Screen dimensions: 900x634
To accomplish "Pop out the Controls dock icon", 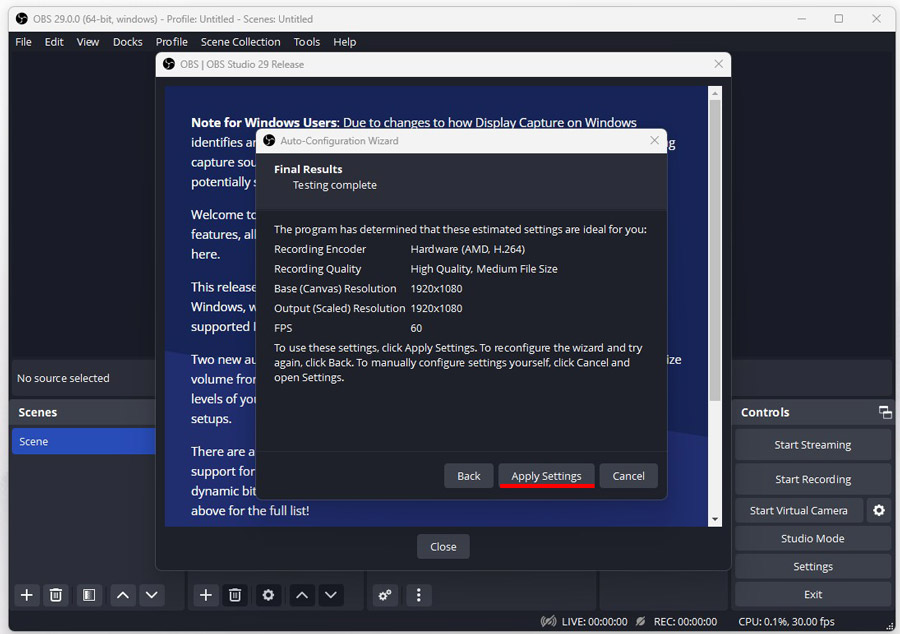I will pos(885,412).
